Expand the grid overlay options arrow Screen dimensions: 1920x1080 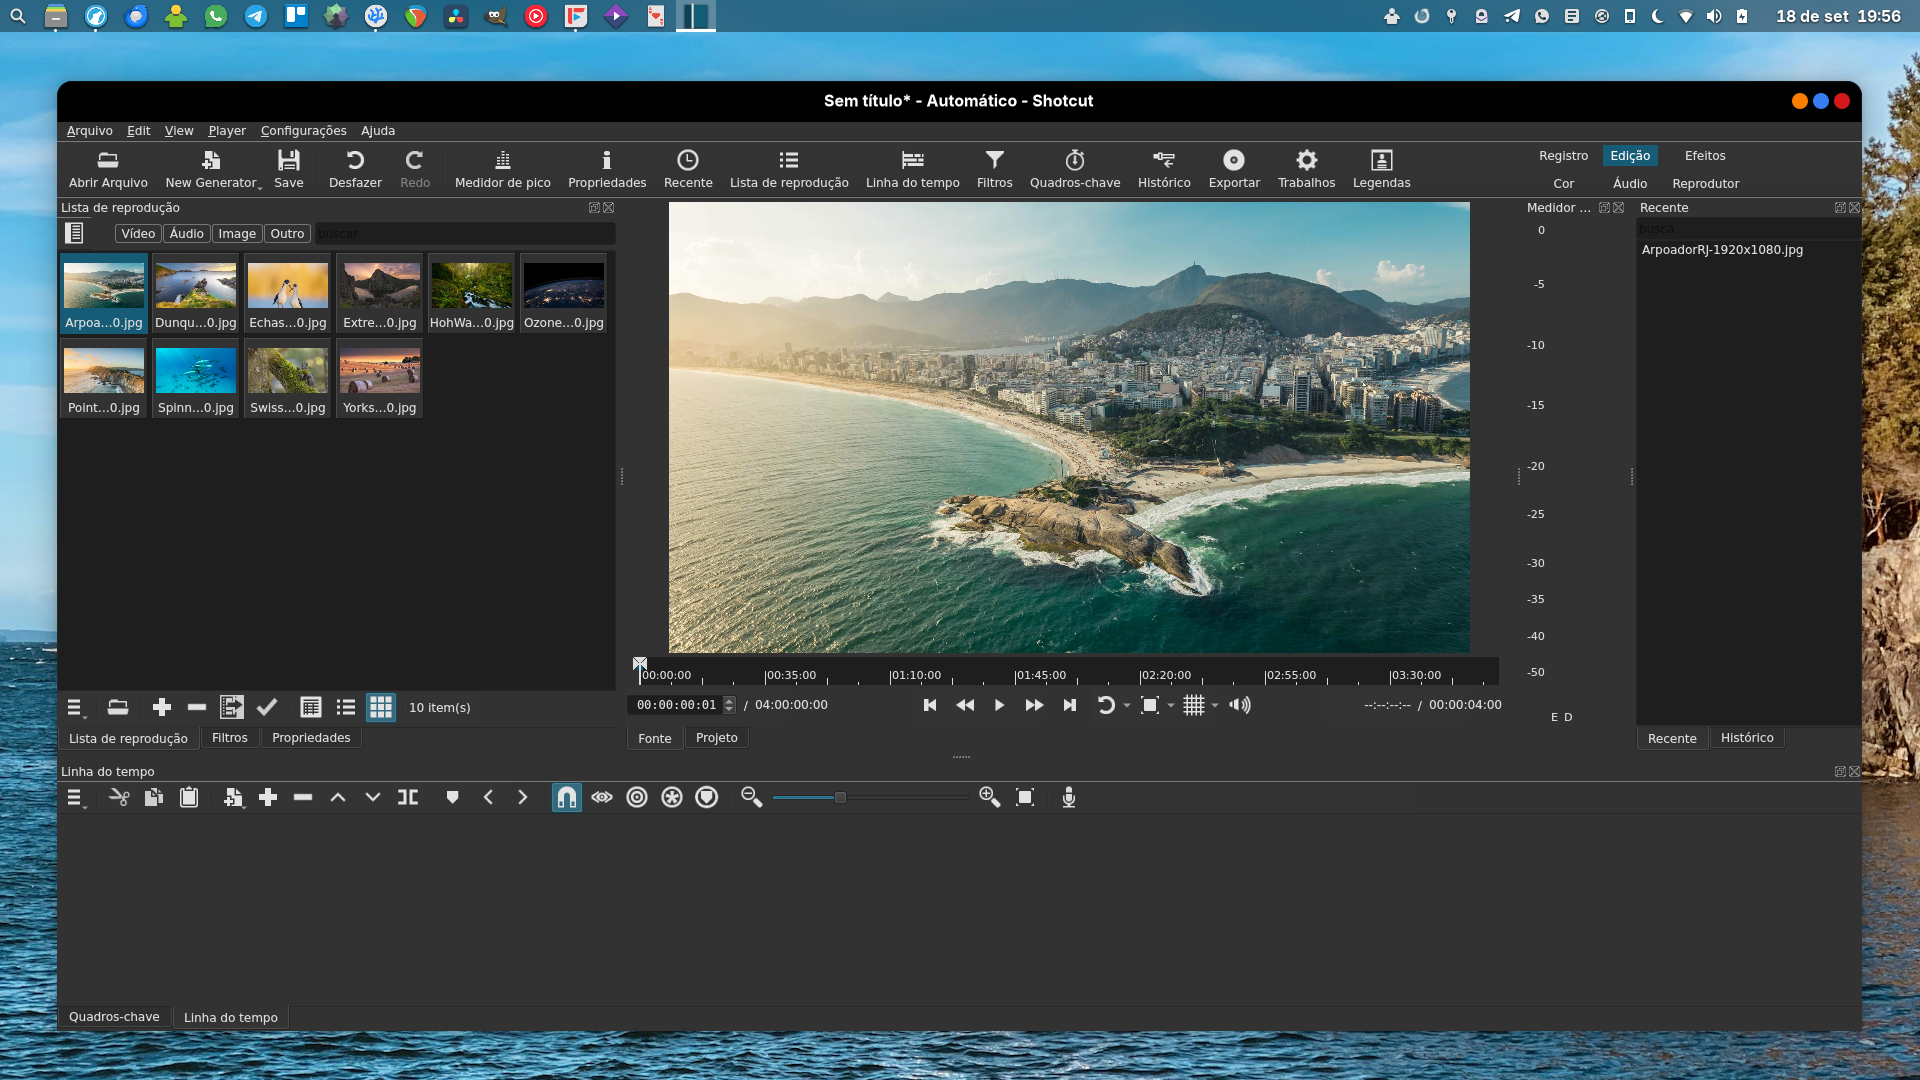[1215, 706]
